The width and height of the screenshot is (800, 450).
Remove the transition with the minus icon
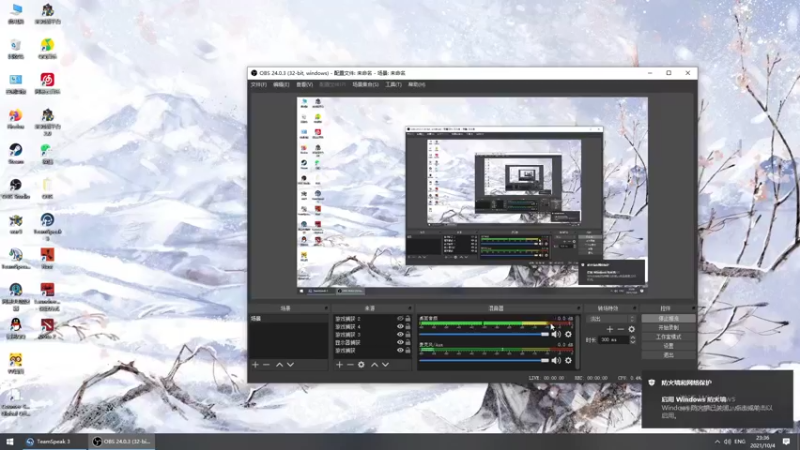coord(620,329)
